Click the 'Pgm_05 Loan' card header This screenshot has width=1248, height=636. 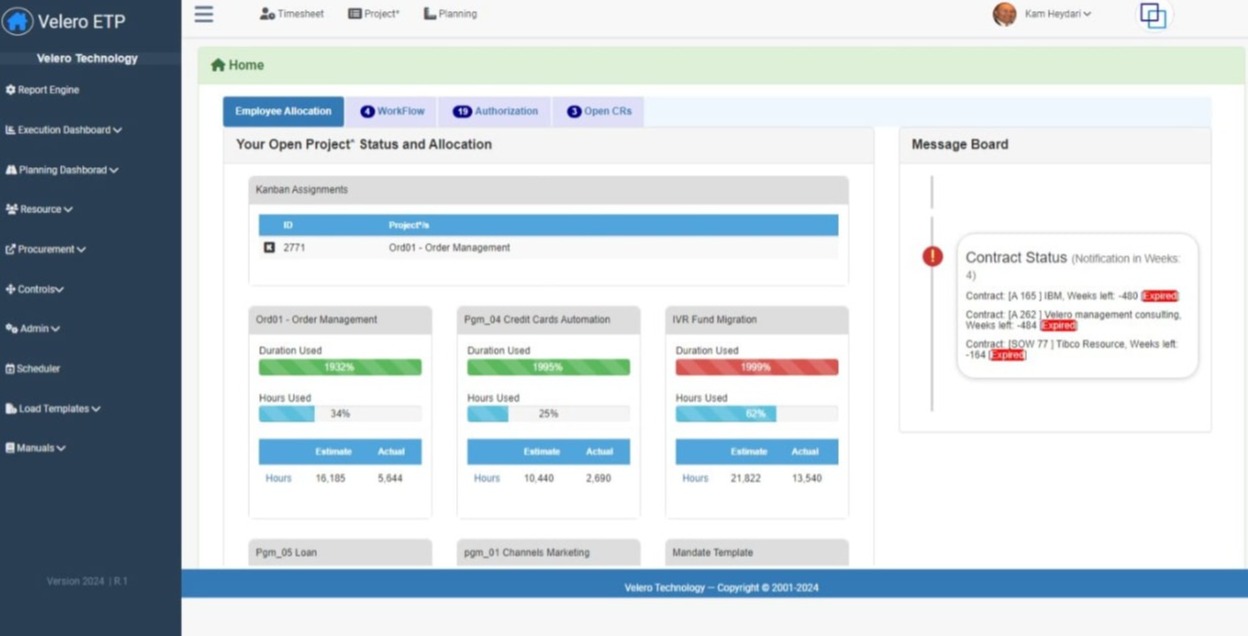point(340,552)
